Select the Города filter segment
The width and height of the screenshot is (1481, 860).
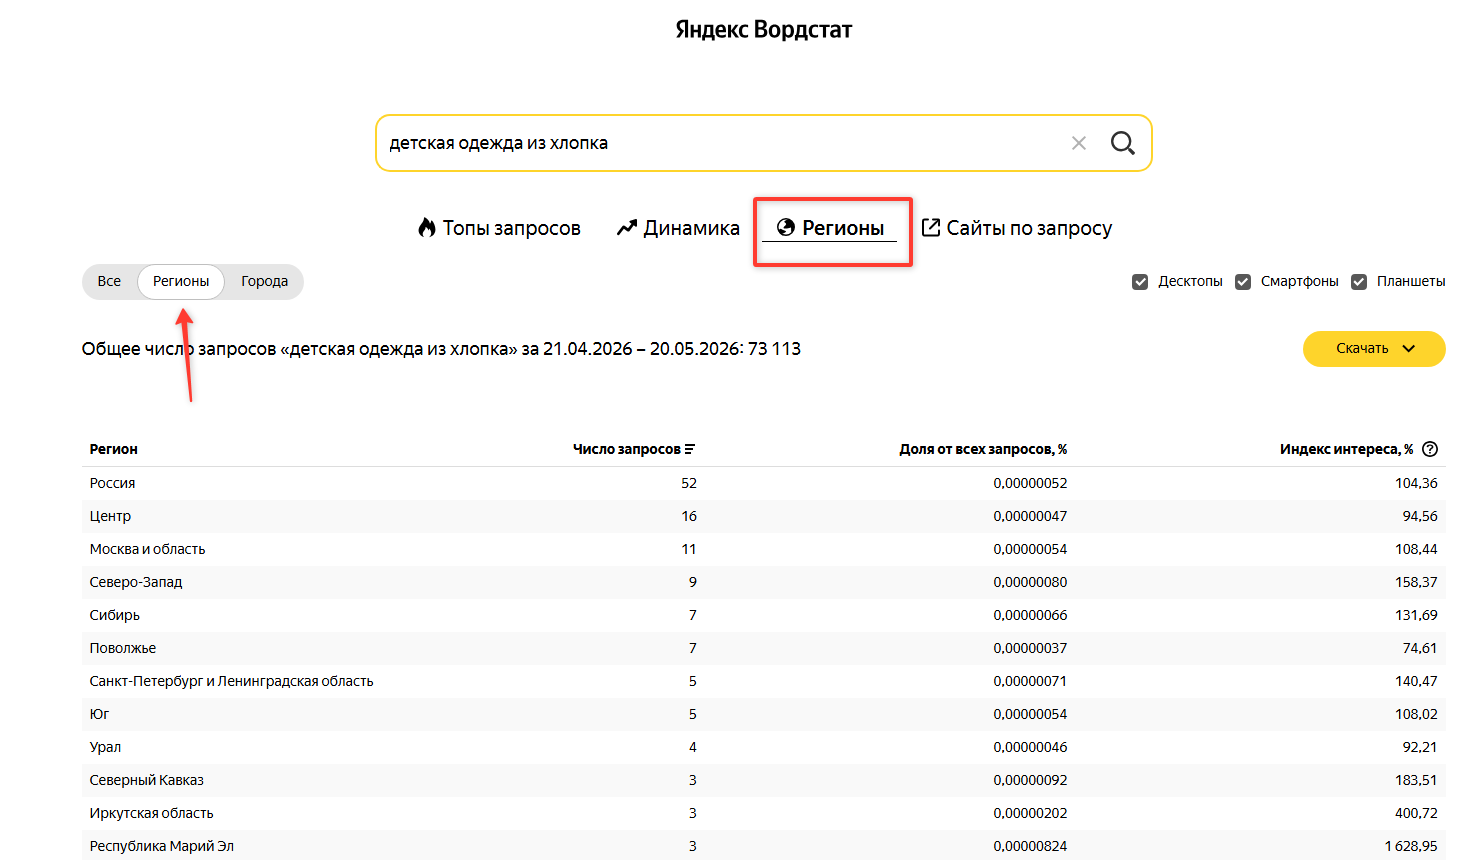tap(264, 282)
